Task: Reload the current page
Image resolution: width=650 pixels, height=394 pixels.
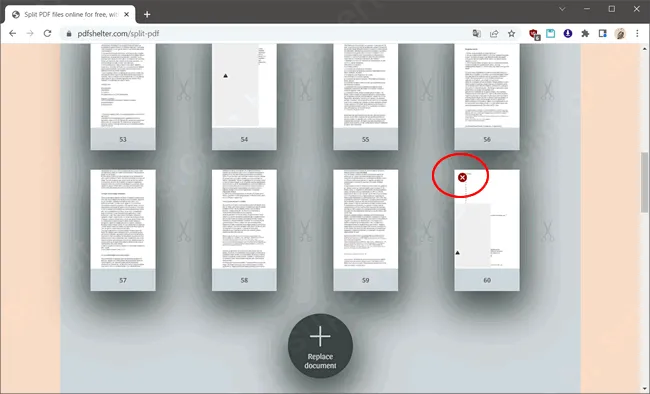Action: click(x=47, y=34)
